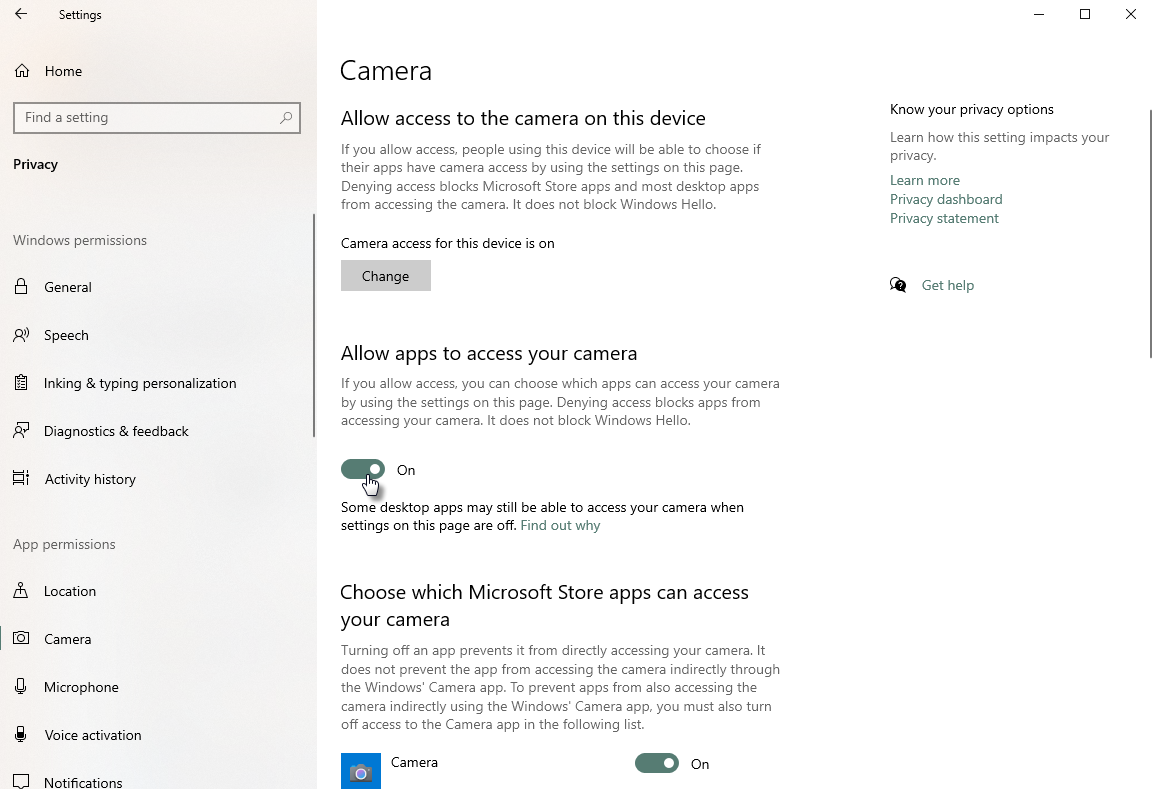Go to Speech settings
1152x789 pixels.
[x=66, y=335]
